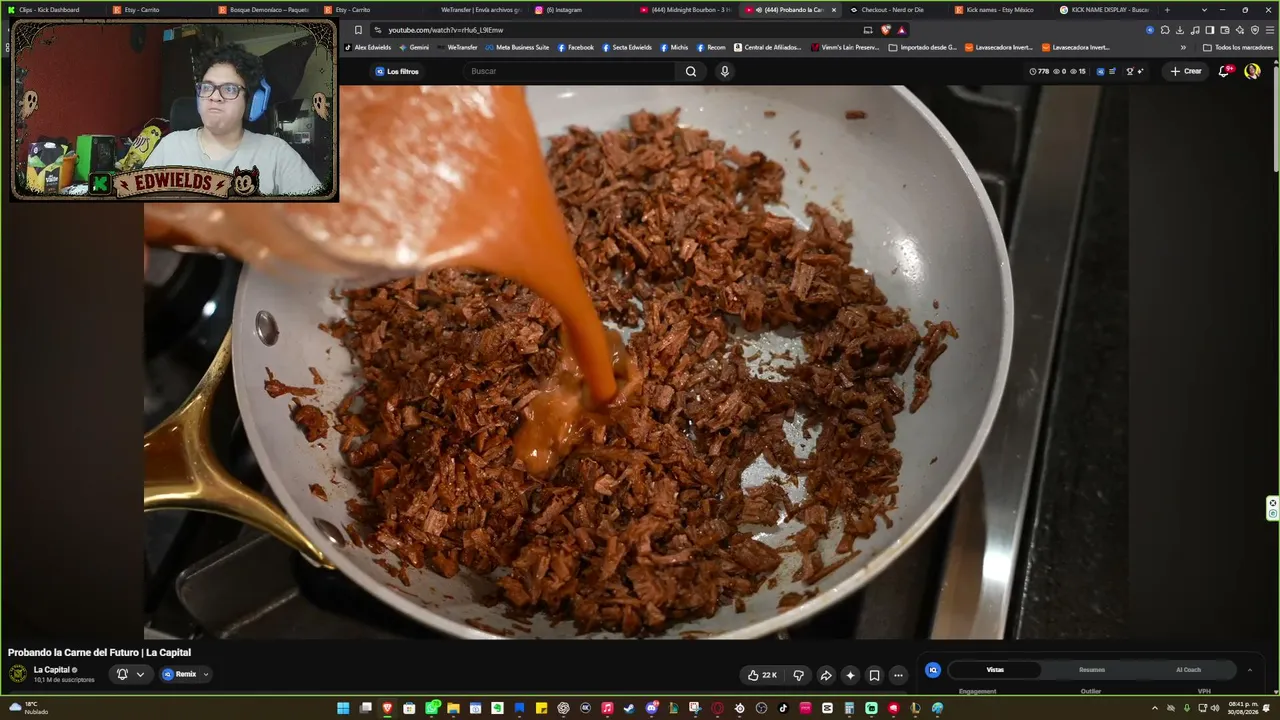Open Brave Shields lion icon
This screenshot has height=720, width=1280.
click(x=886, y=30)
